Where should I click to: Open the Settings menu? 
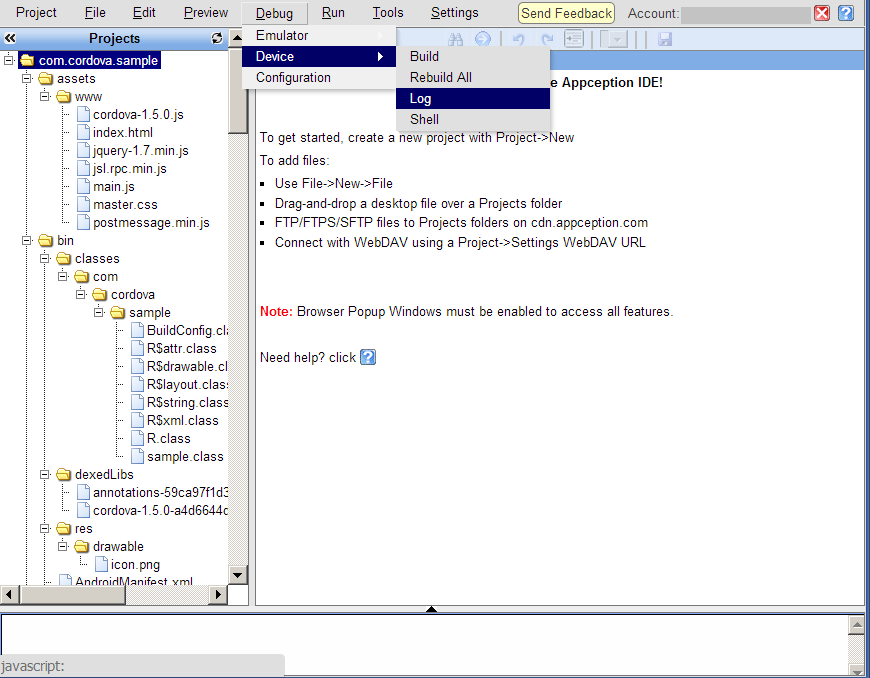point(454,12)
